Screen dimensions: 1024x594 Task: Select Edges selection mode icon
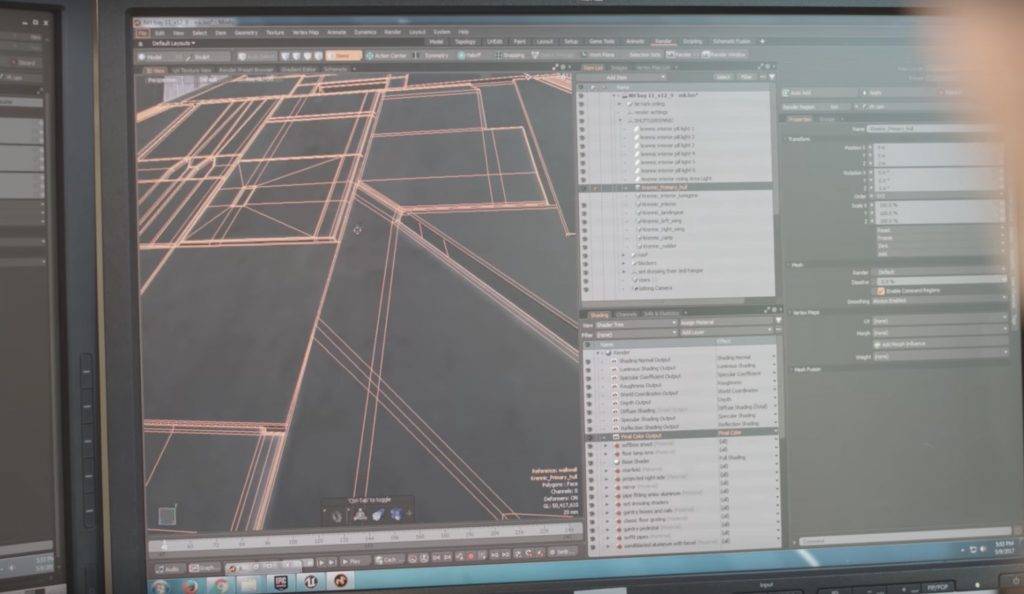click(x=296, y=56)
